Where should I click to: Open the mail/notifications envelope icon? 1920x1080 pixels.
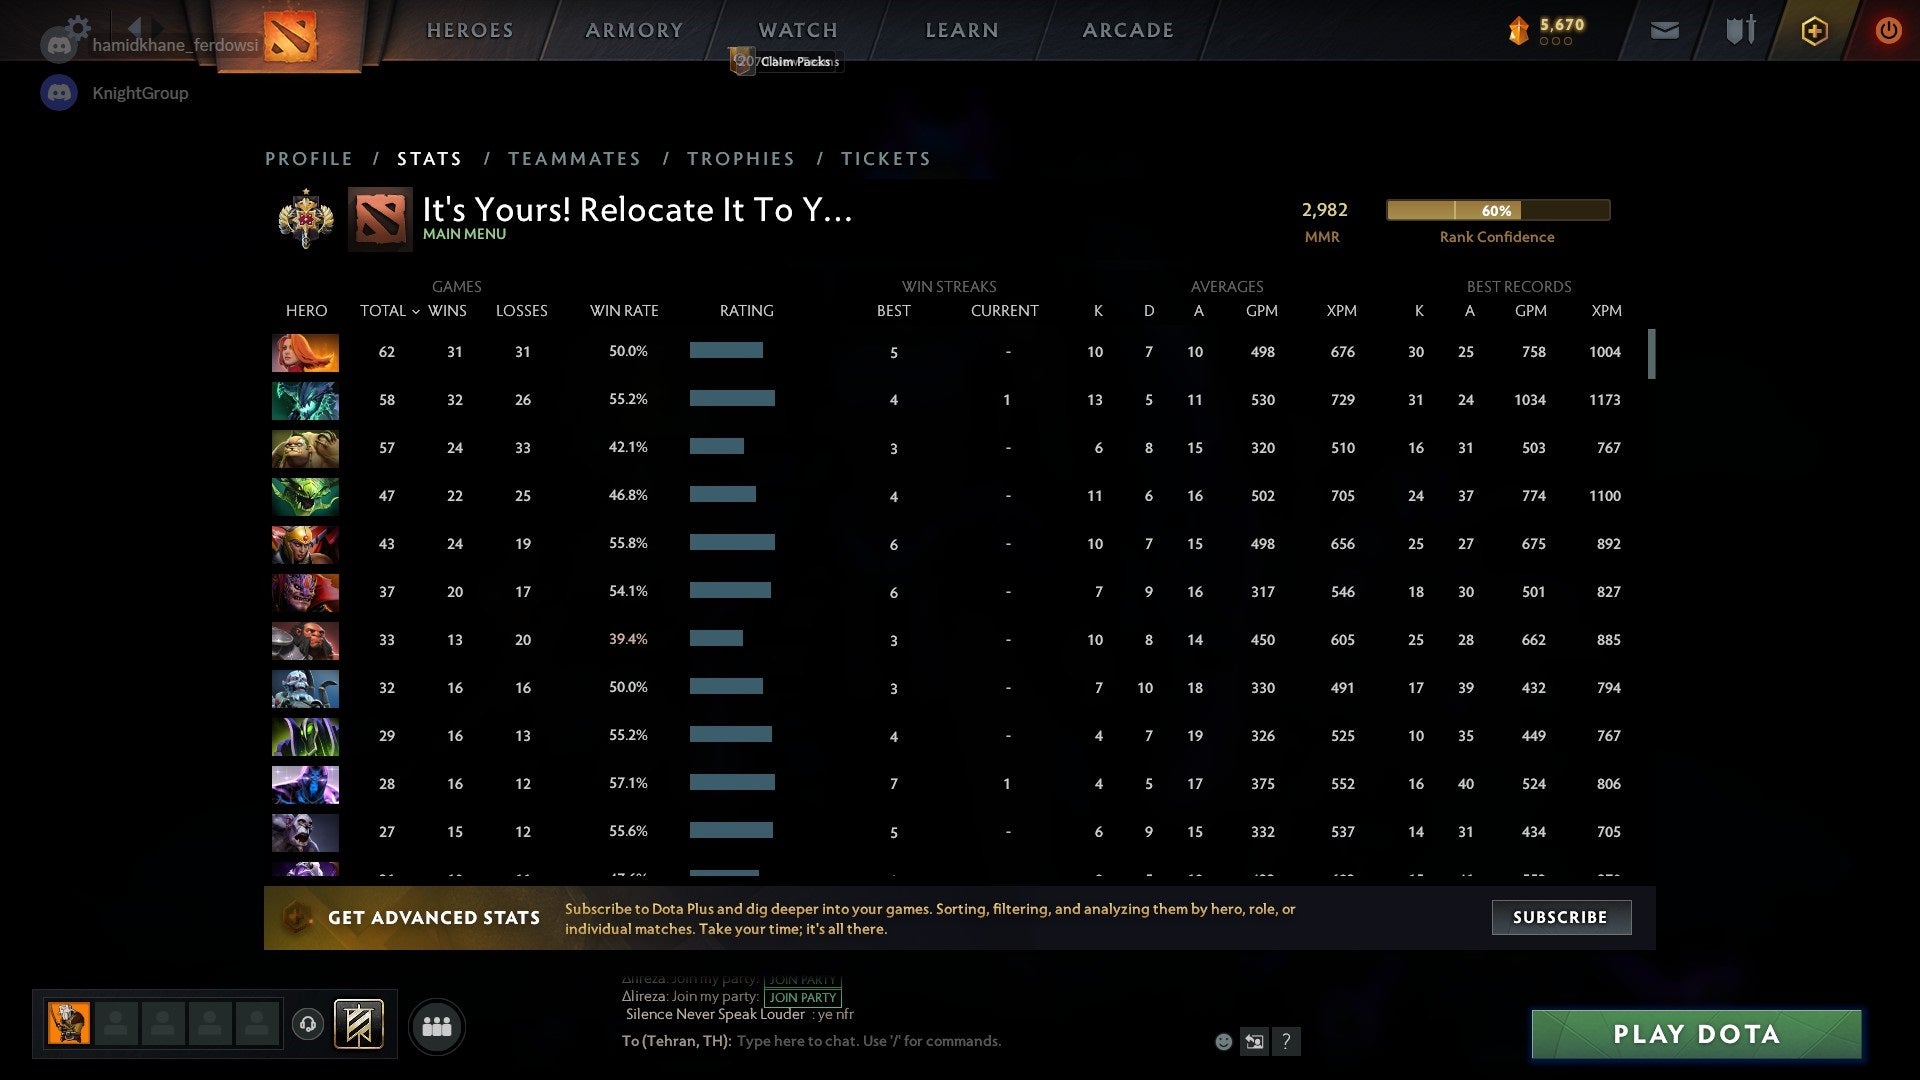1663,30
